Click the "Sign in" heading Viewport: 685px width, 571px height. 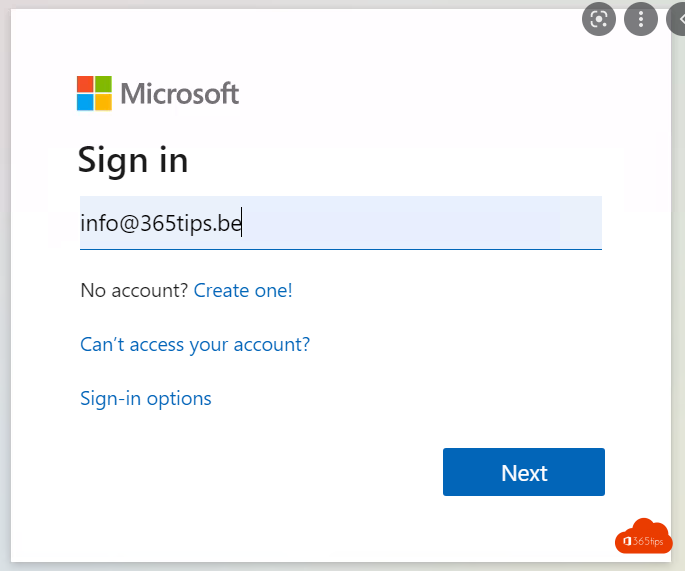[133, 160]
